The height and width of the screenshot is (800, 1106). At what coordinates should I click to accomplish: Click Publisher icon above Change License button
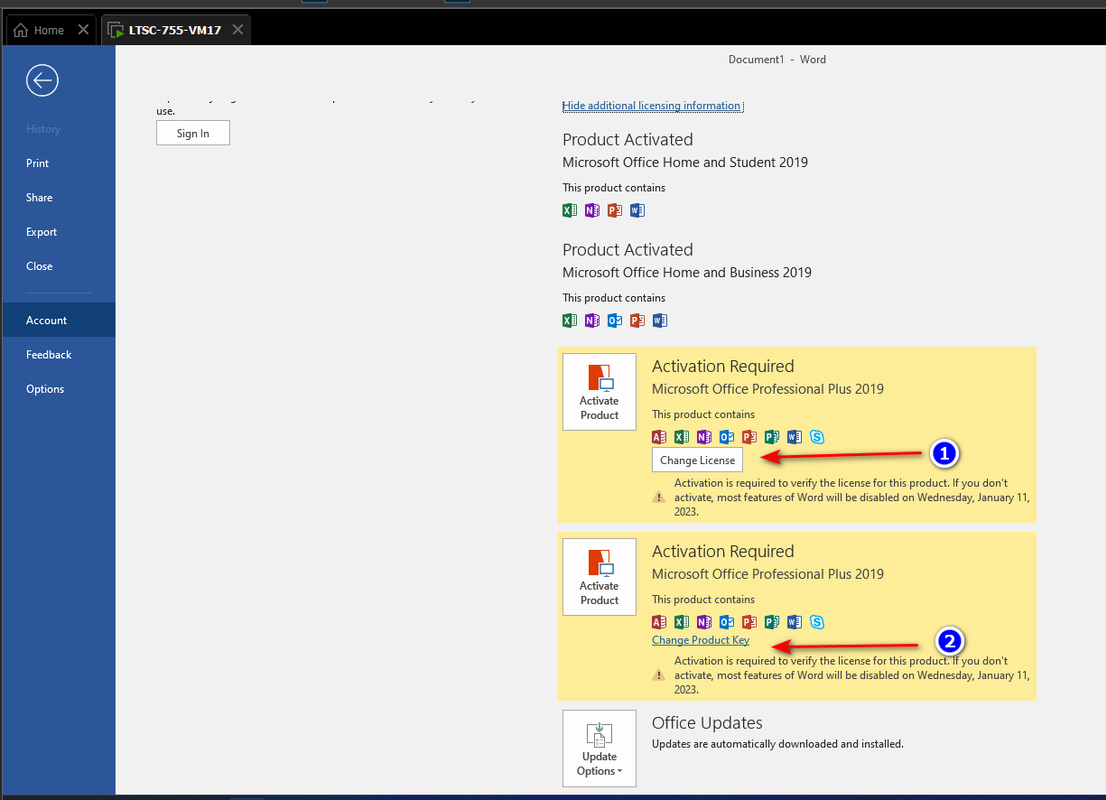tap(772, 437)
